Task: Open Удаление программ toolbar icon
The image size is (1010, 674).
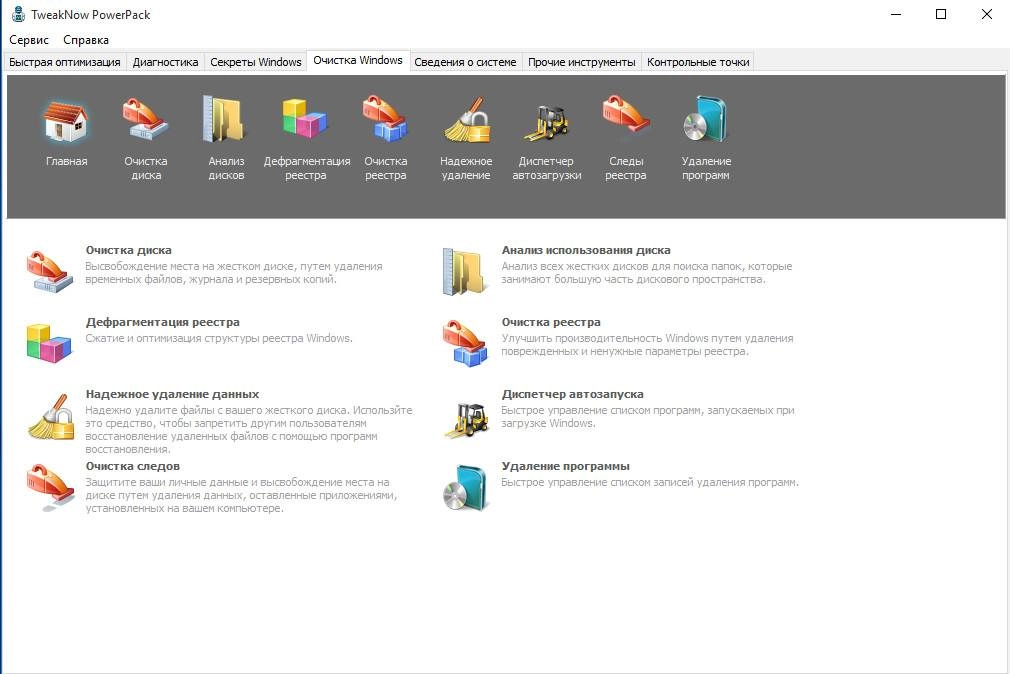Action: (706, 119)
